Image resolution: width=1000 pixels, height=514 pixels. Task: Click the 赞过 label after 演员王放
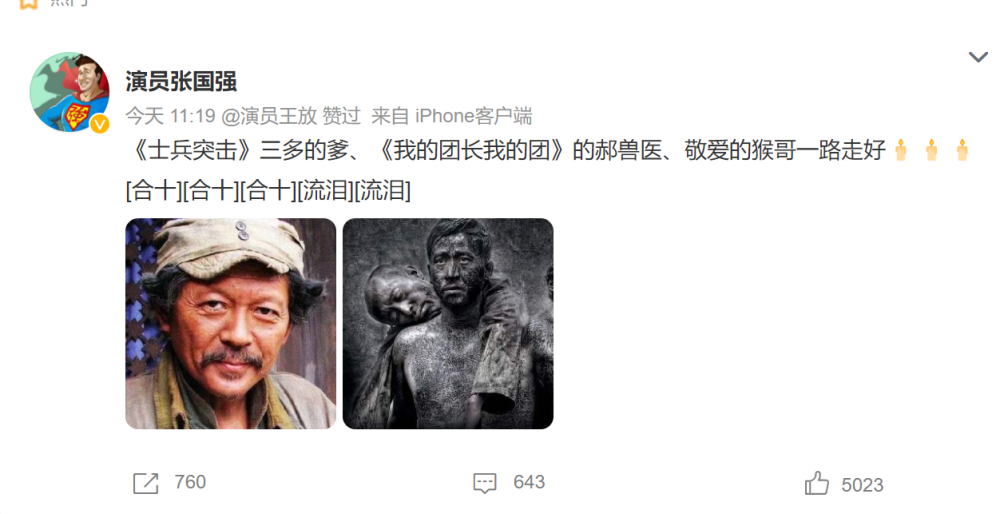[342, 116]
